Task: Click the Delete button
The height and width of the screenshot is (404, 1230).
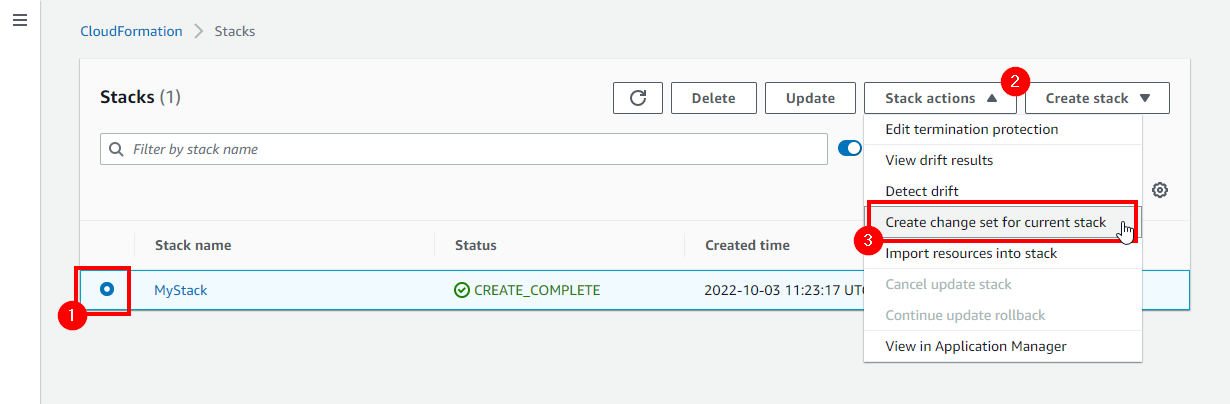Action: coord(714,98)
